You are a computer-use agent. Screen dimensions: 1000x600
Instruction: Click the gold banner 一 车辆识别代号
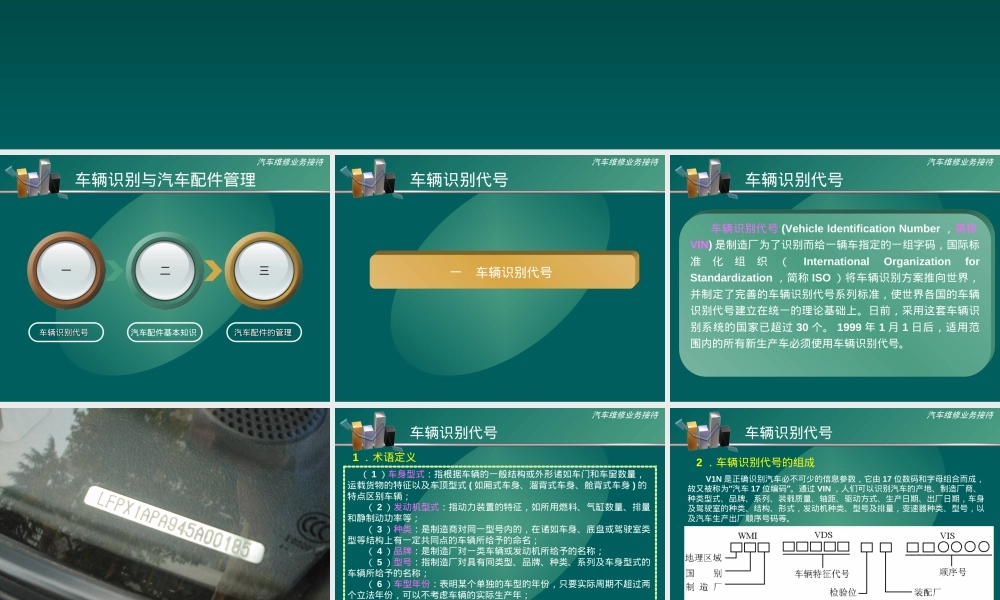504,271
